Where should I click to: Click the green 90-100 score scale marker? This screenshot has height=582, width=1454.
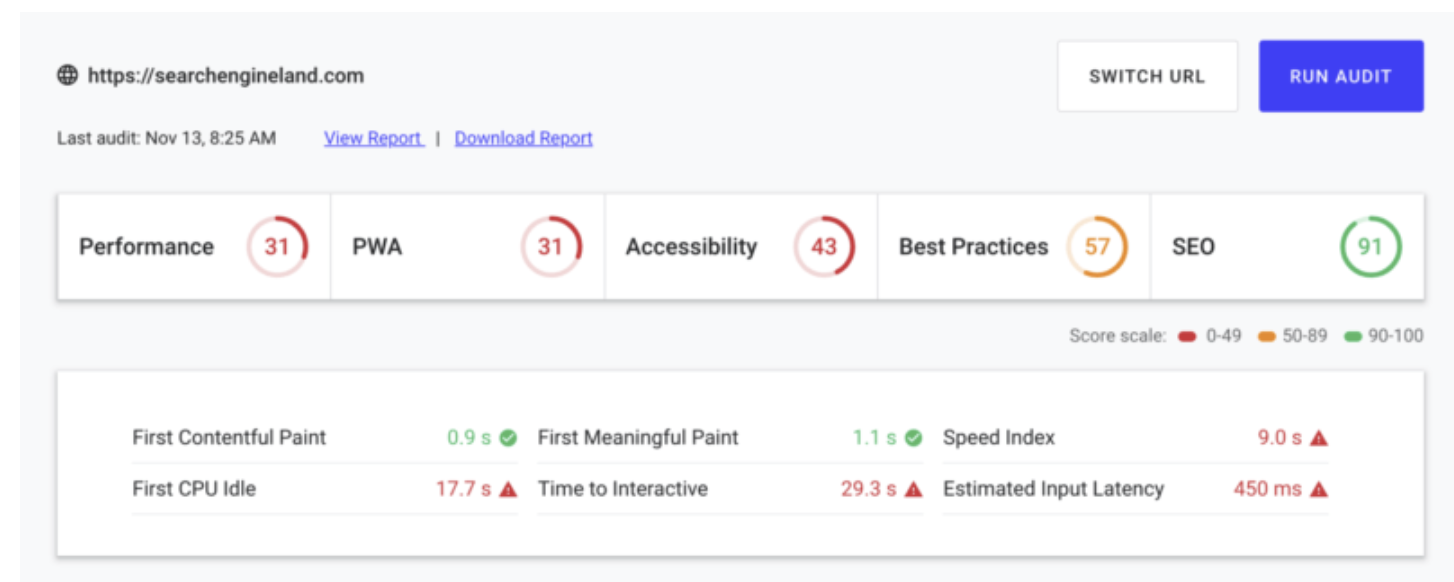[1353, 337]
